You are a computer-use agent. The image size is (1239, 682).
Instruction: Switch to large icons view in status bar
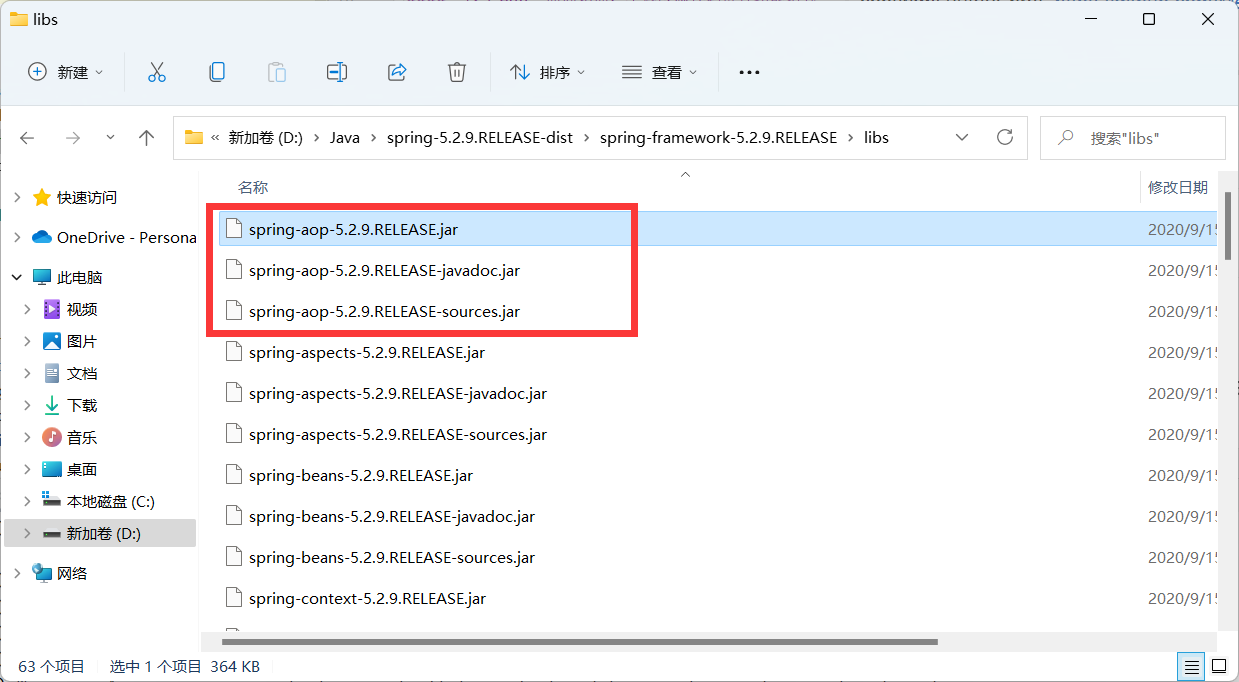1219,666
